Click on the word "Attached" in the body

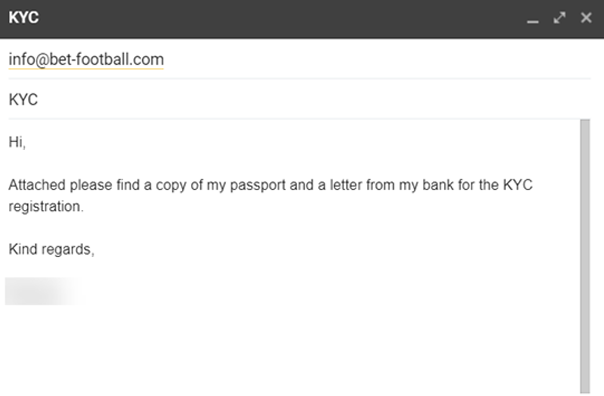[37, 185]
